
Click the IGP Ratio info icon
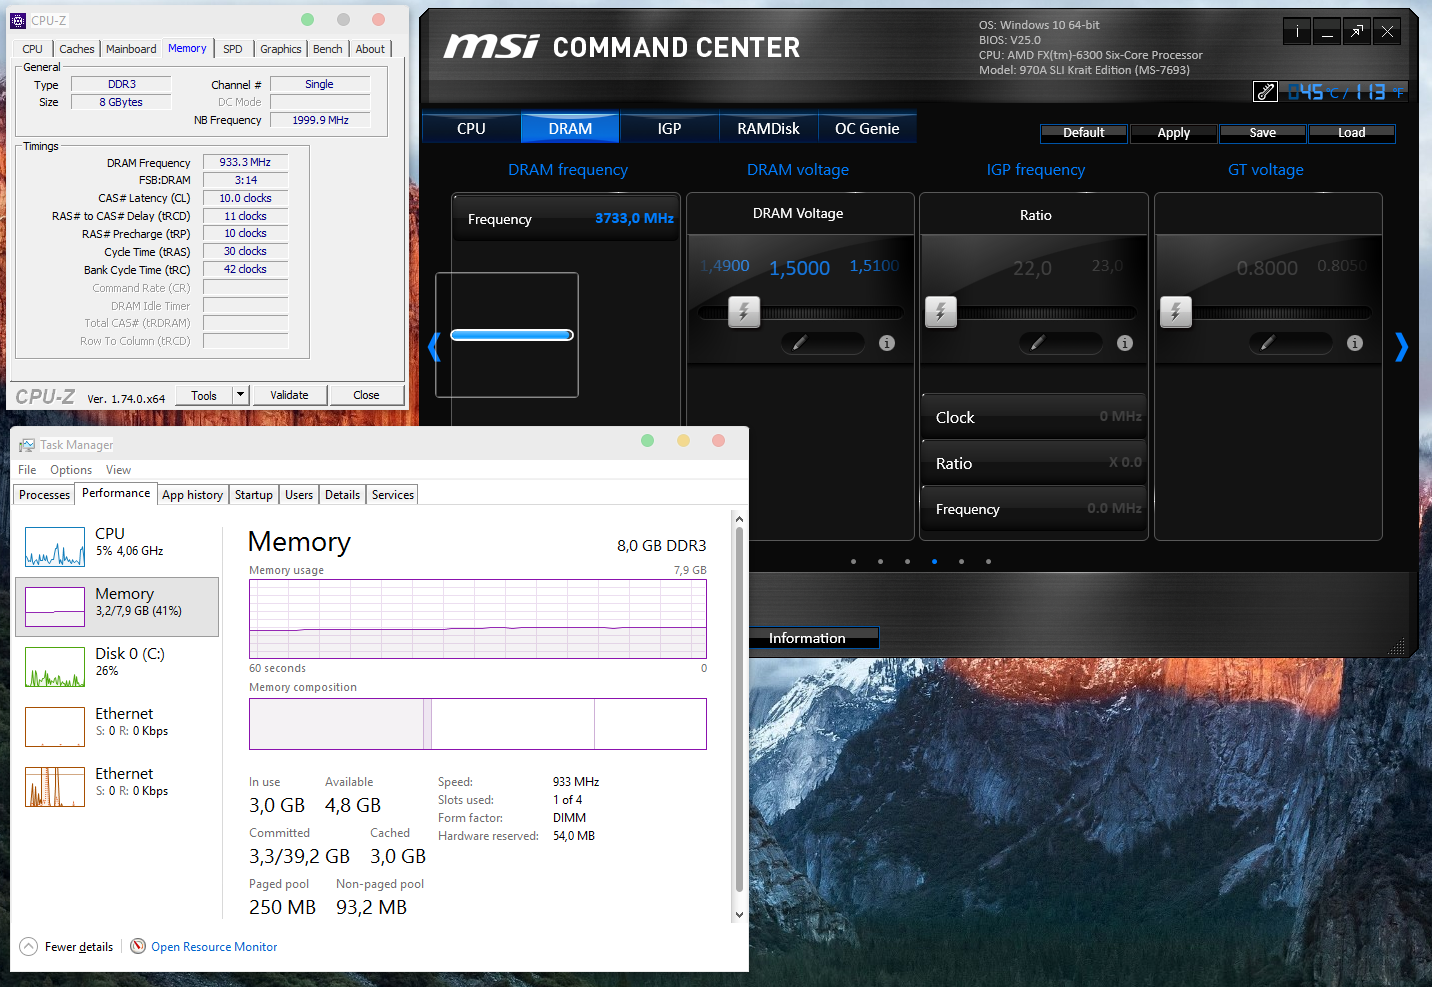pos(1125,343)
